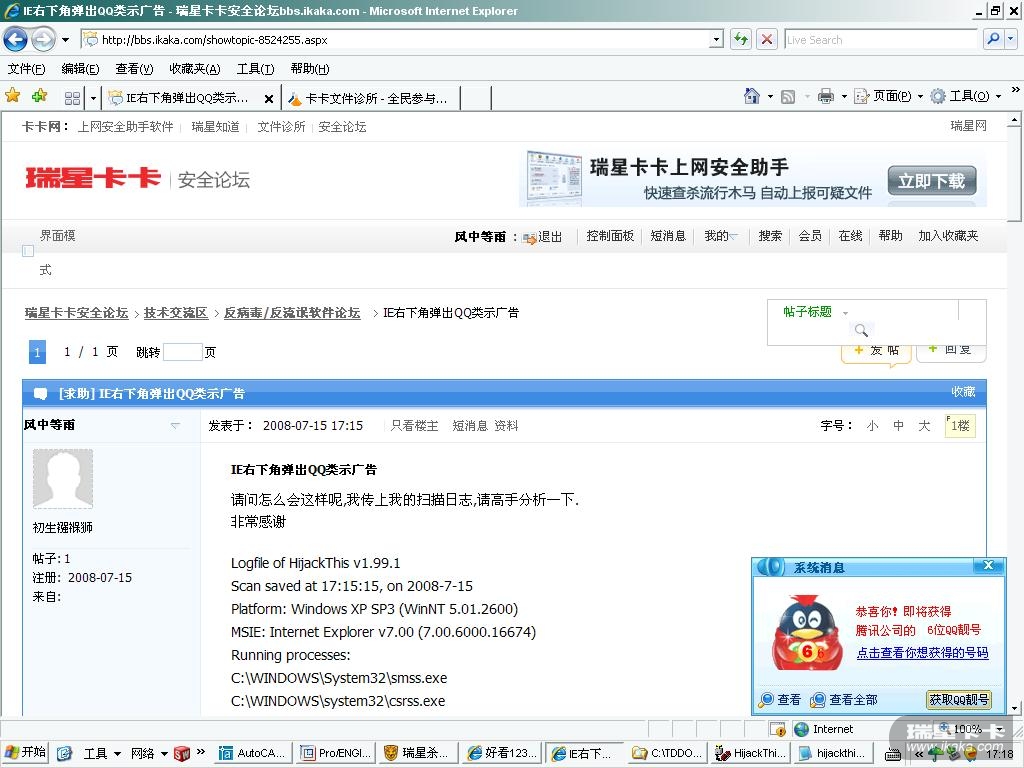The width and height of the screenshot is (1024, 768).
Task: Print the page using printer icon
Action: click(825, 97)
